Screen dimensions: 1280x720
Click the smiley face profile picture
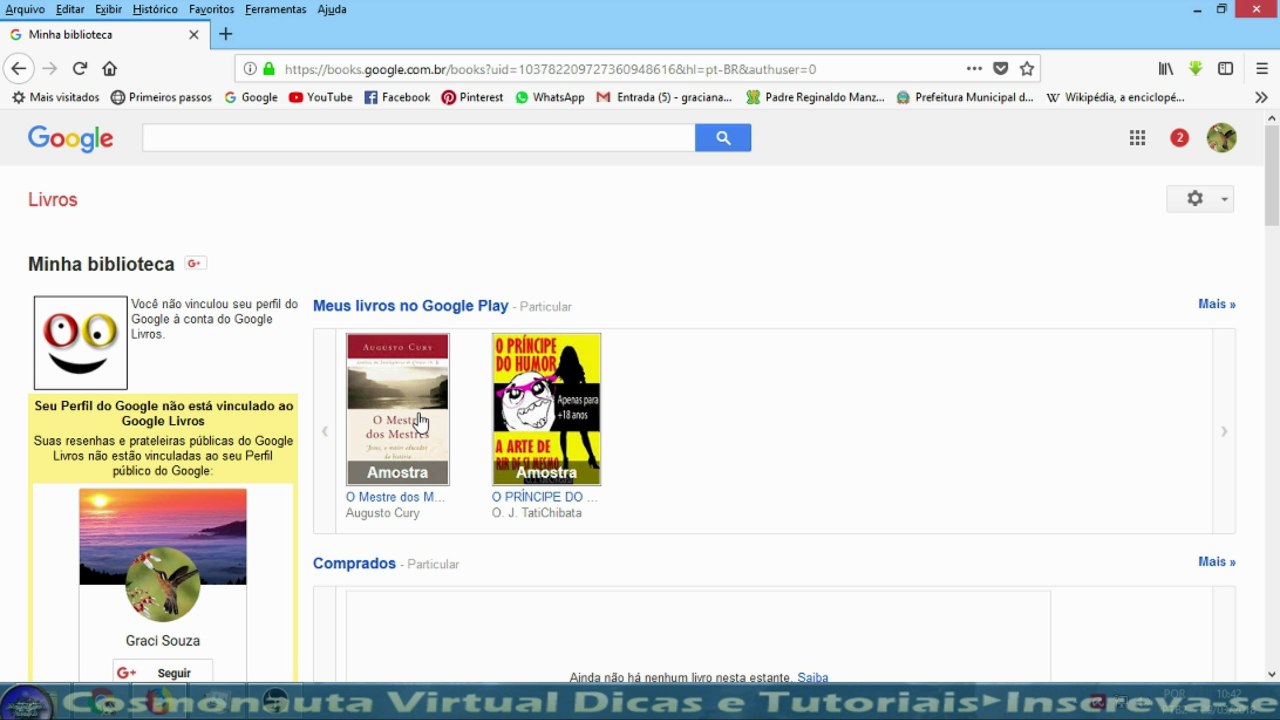(x=81, y=343)
